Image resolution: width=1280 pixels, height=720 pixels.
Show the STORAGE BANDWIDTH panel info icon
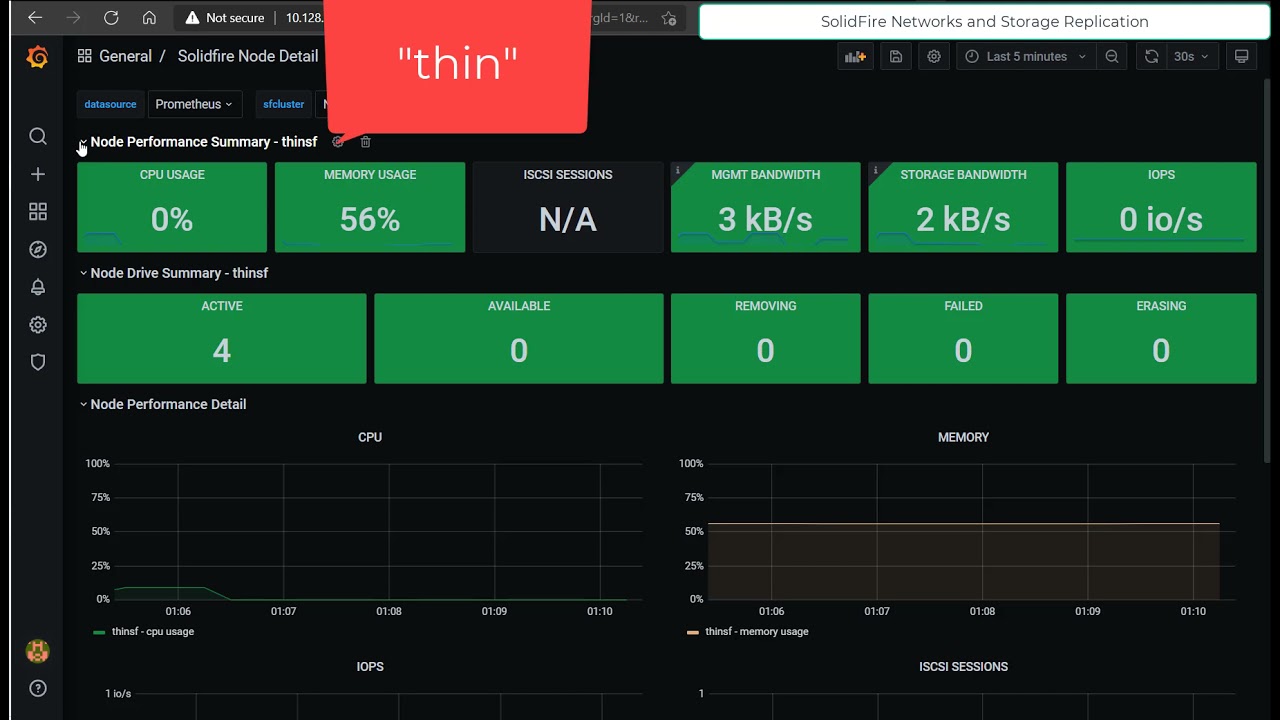(x=875, y=170)
